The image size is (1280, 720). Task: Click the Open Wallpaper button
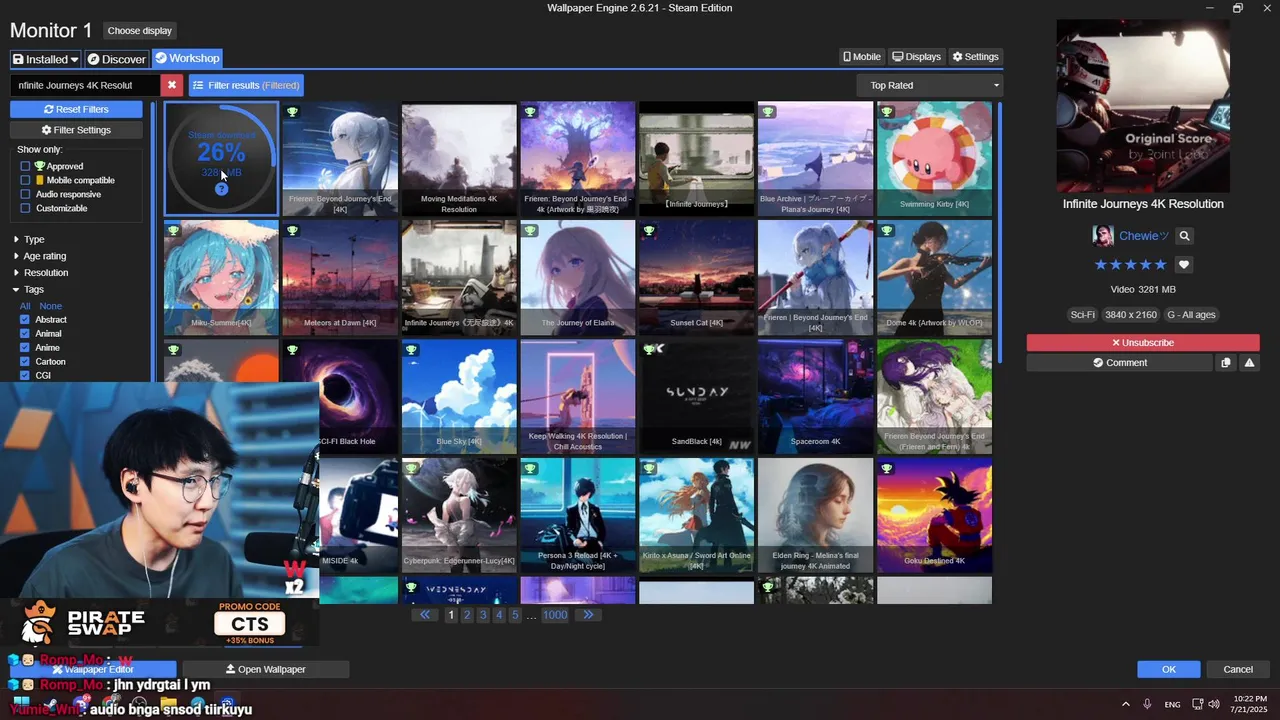click(x=266, y=669)
